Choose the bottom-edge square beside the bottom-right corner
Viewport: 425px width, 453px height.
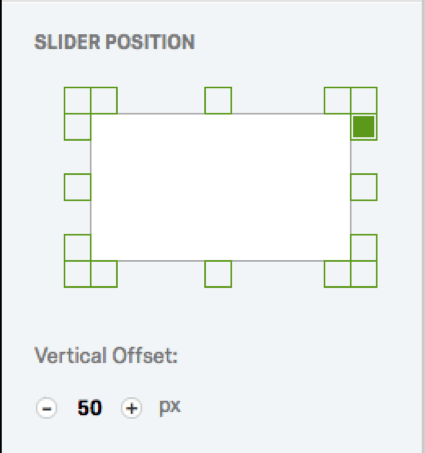(337, 274)
